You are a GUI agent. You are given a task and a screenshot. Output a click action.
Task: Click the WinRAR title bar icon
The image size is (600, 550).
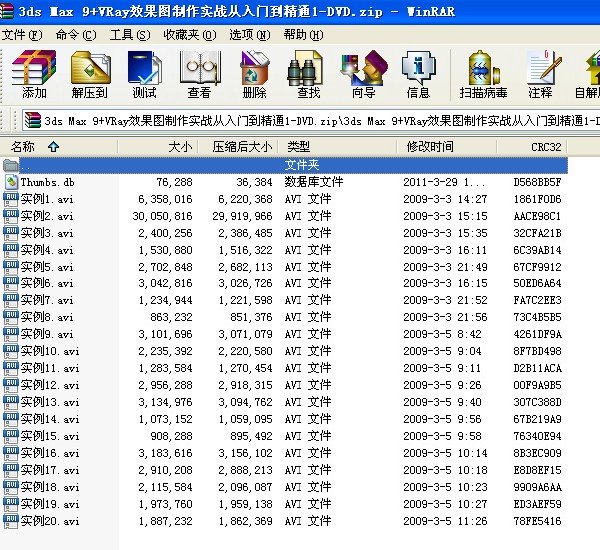(x=7, y=11)
